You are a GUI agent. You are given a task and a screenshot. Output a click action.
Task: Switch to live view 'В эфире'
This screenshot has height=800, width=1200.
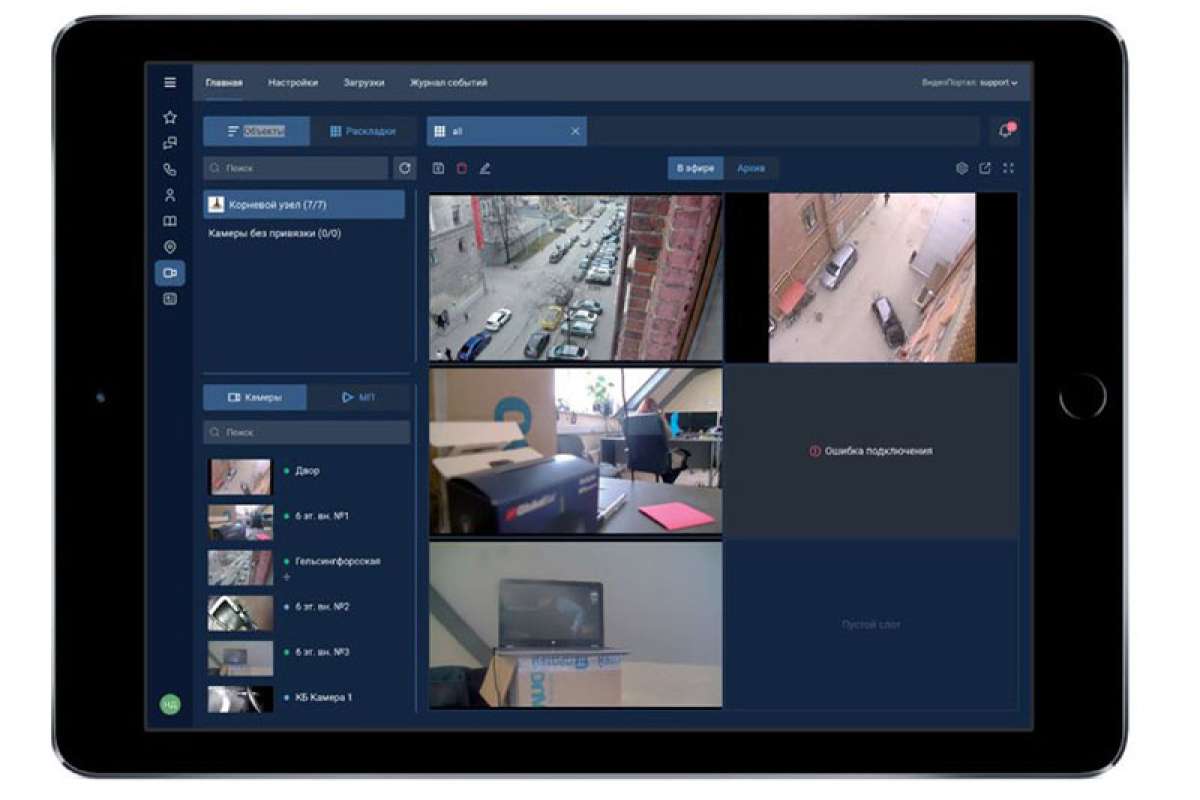(695, 168)
